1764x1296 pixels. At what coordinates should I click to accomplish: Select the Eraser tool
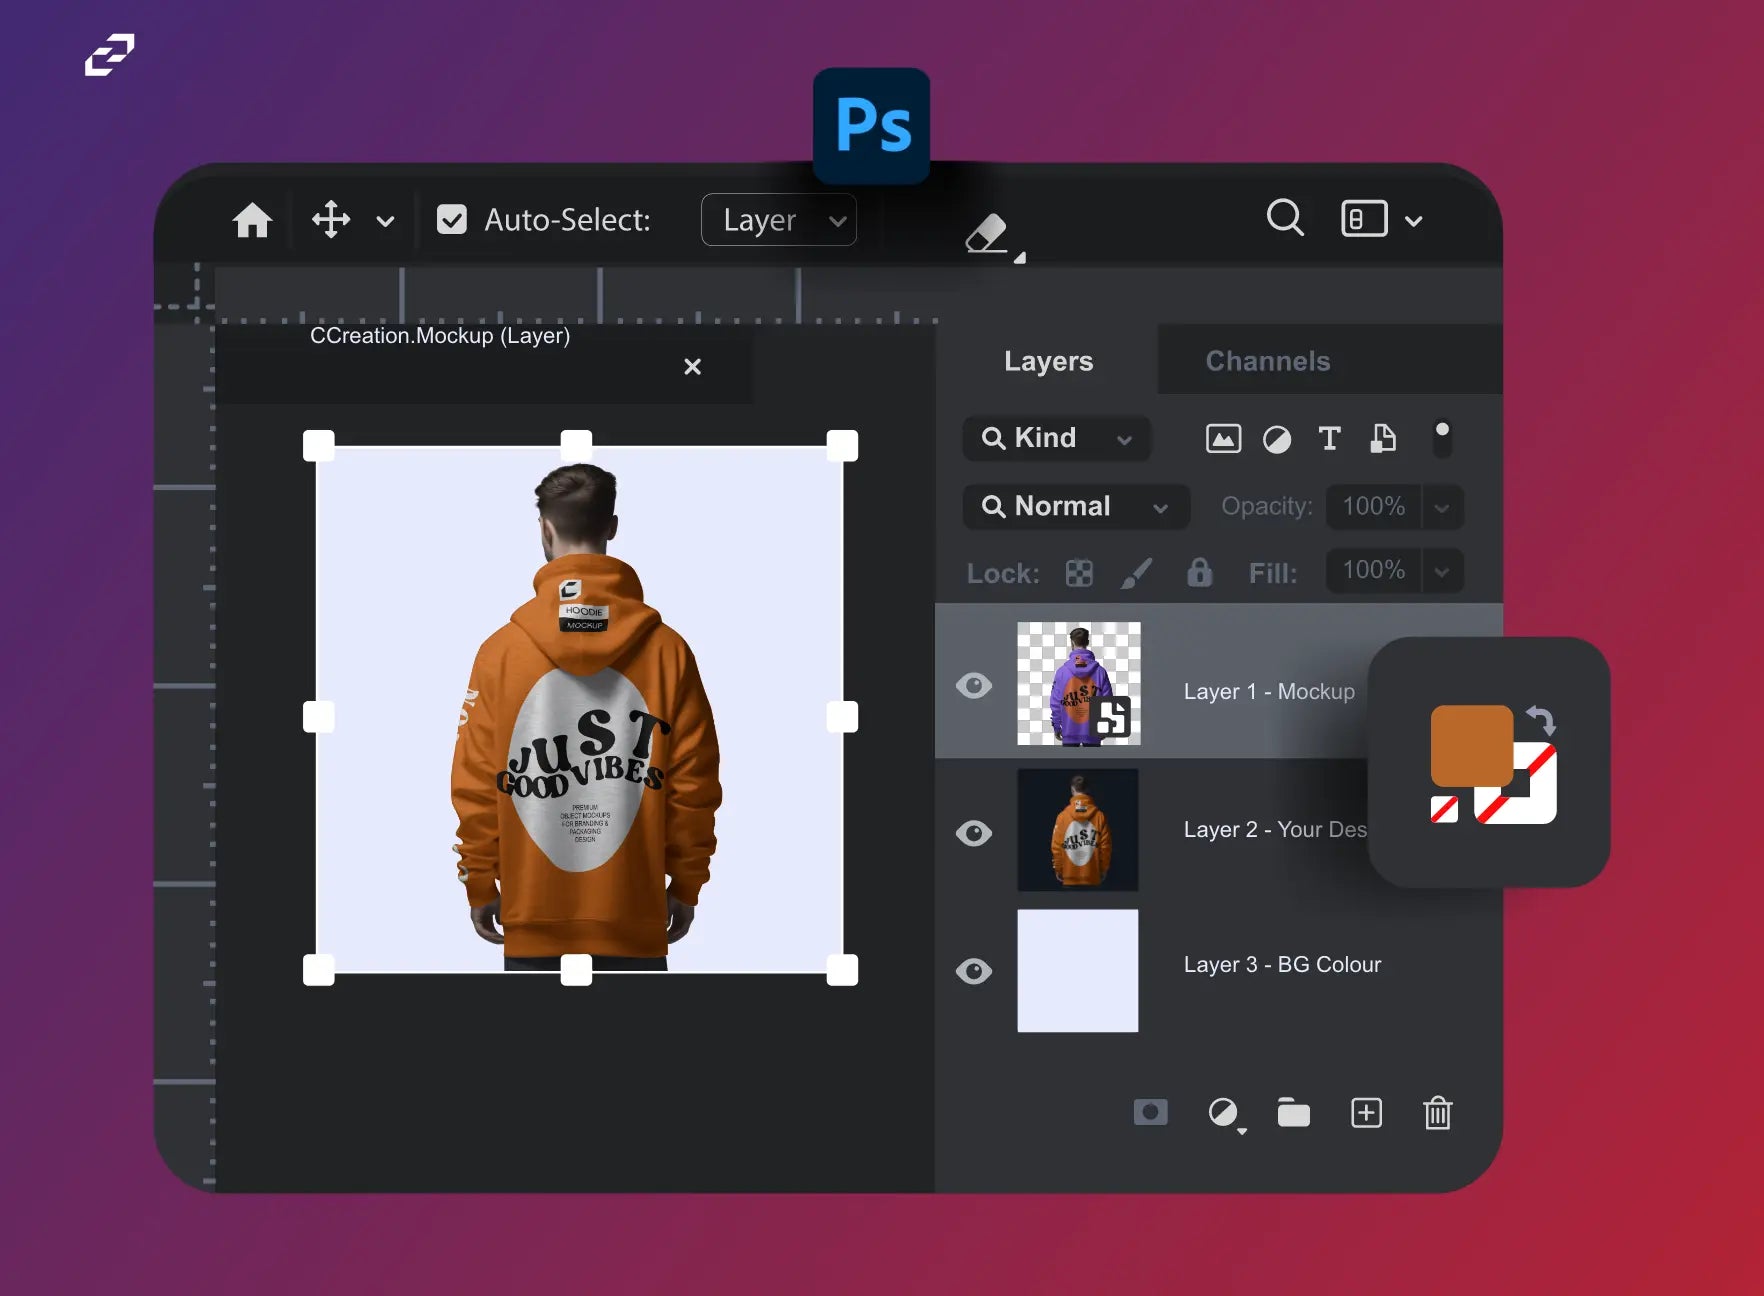click(x=987, y=234)
